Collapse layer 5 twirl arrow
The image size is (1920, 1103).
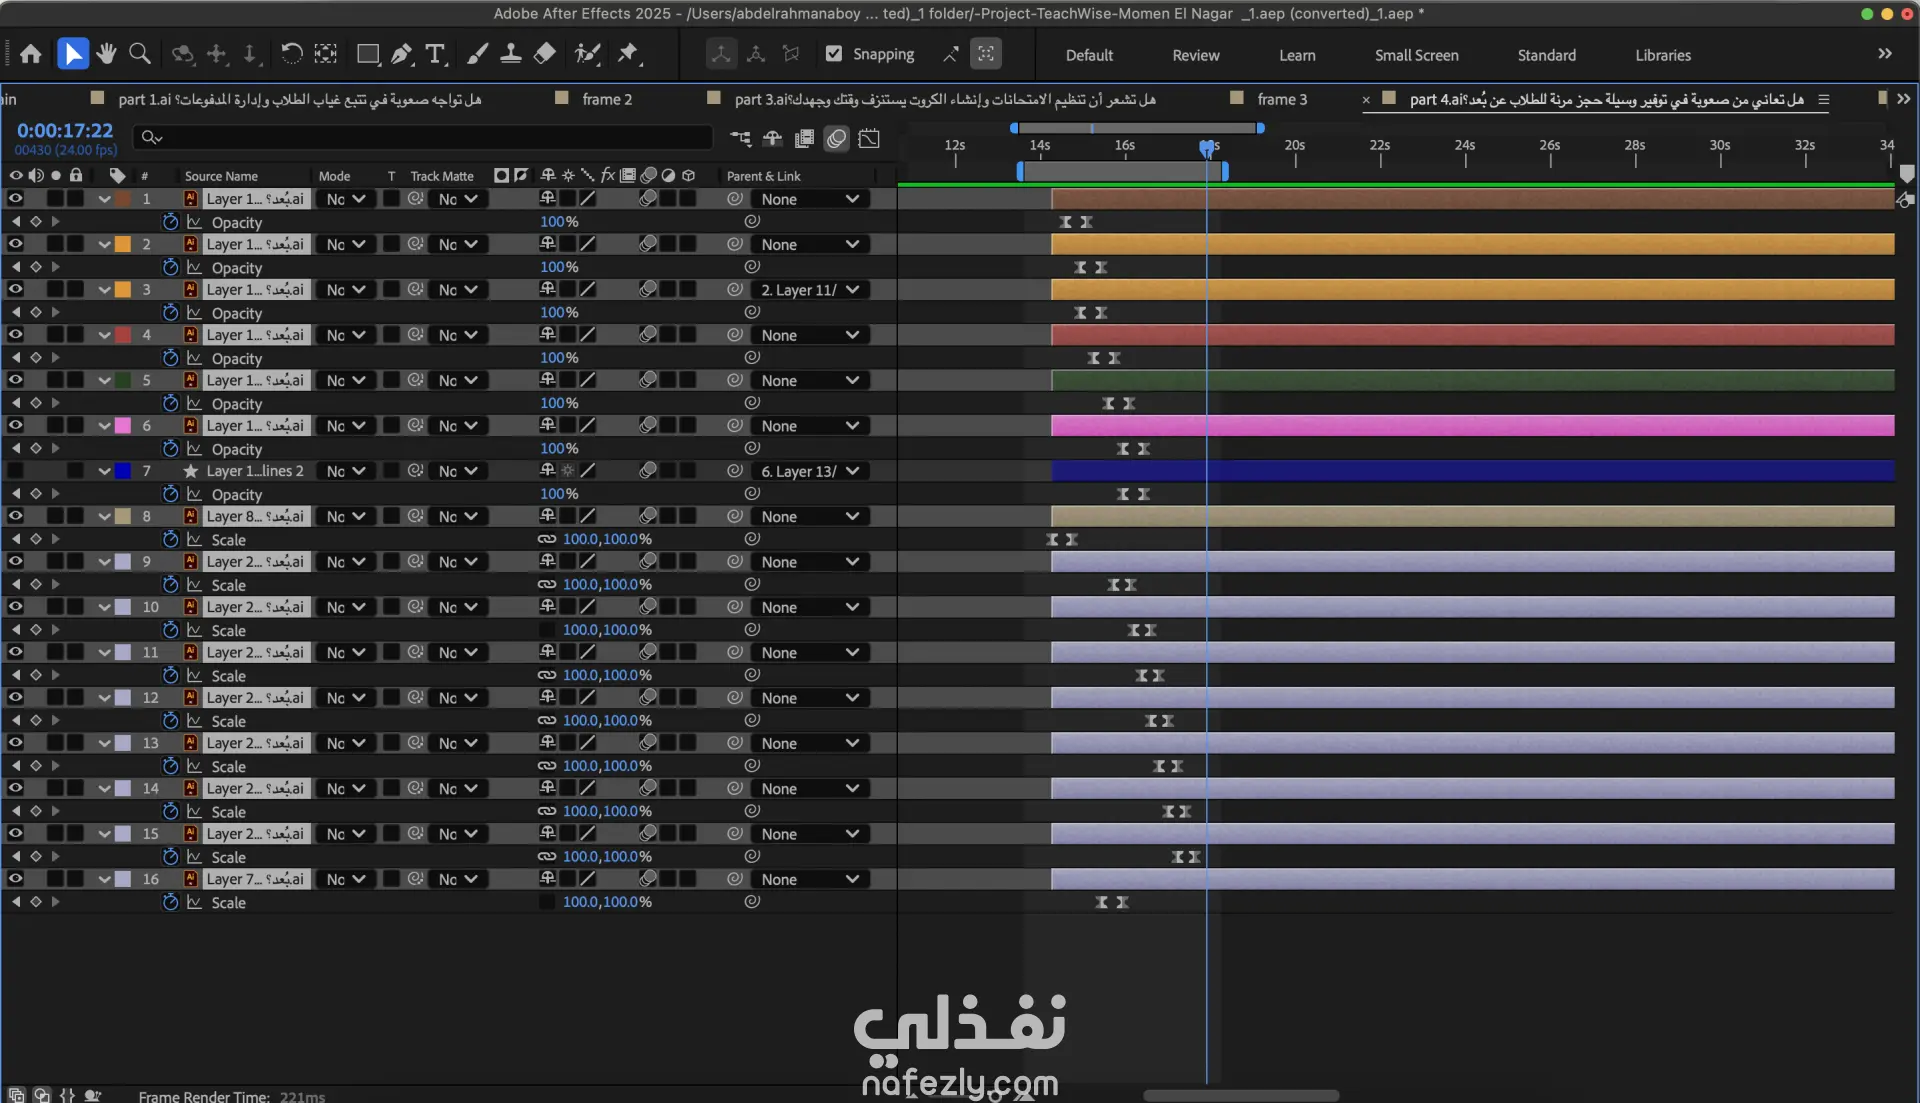point(104,381)
